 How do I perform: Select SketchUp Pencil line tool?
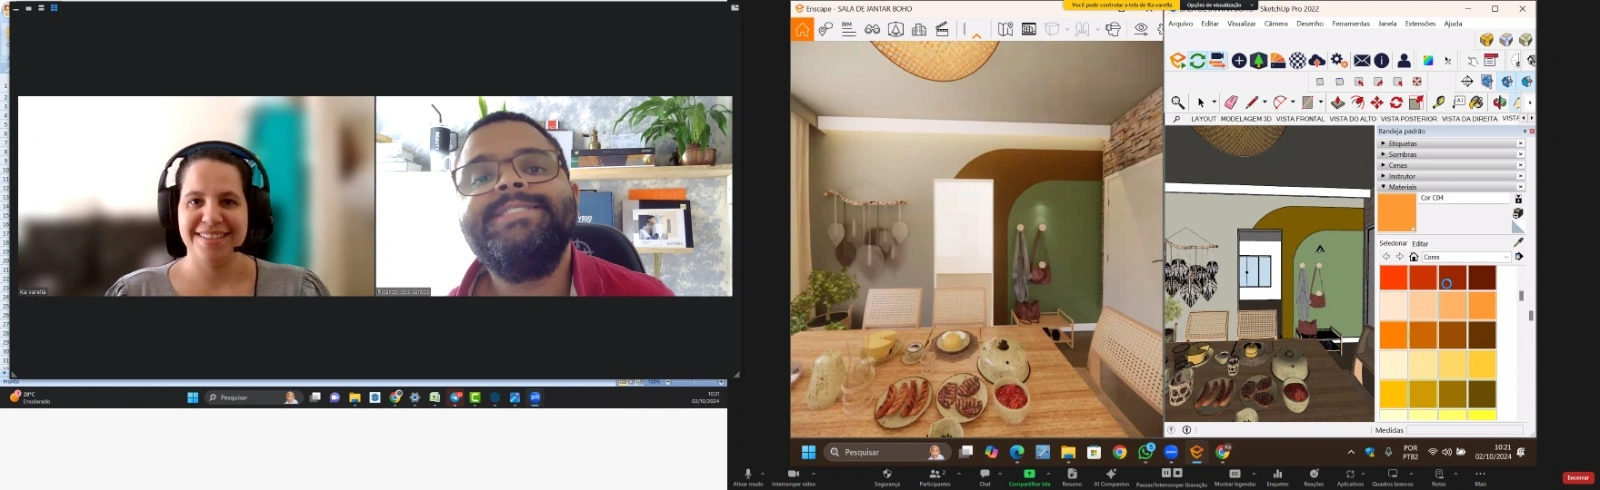click(x=1251, y=102)
